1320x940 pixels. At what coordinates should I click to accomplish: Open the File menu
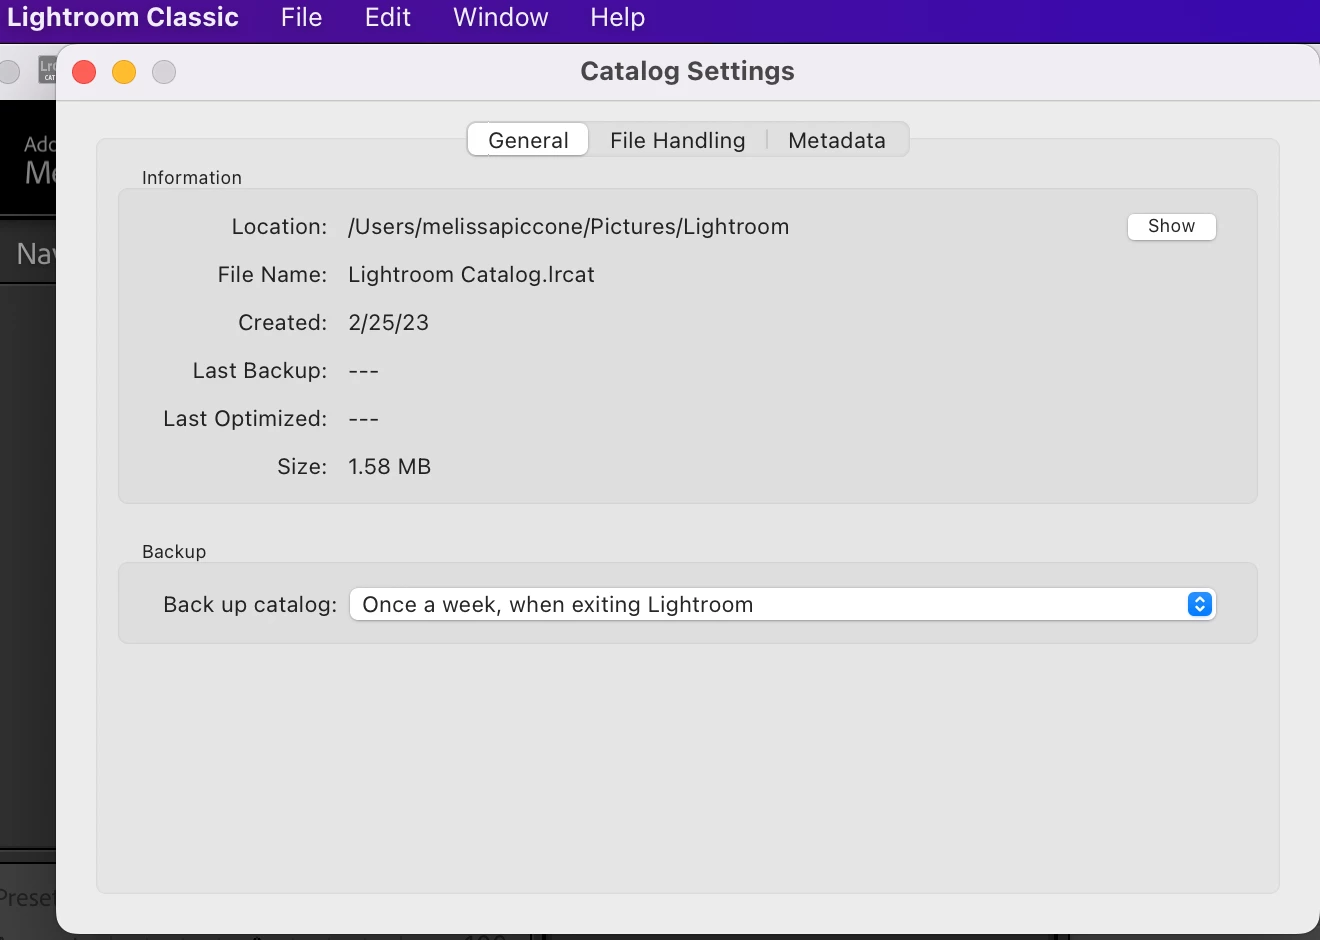point(301,17)
